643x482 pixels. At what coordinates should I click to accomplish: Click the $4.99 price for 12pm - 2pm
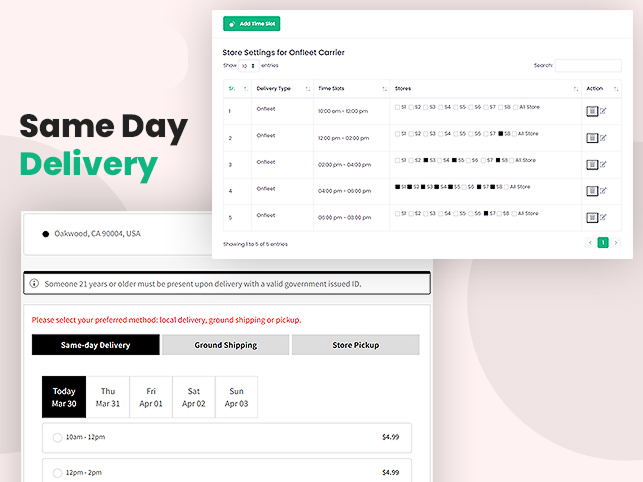(x=390, y=473)
